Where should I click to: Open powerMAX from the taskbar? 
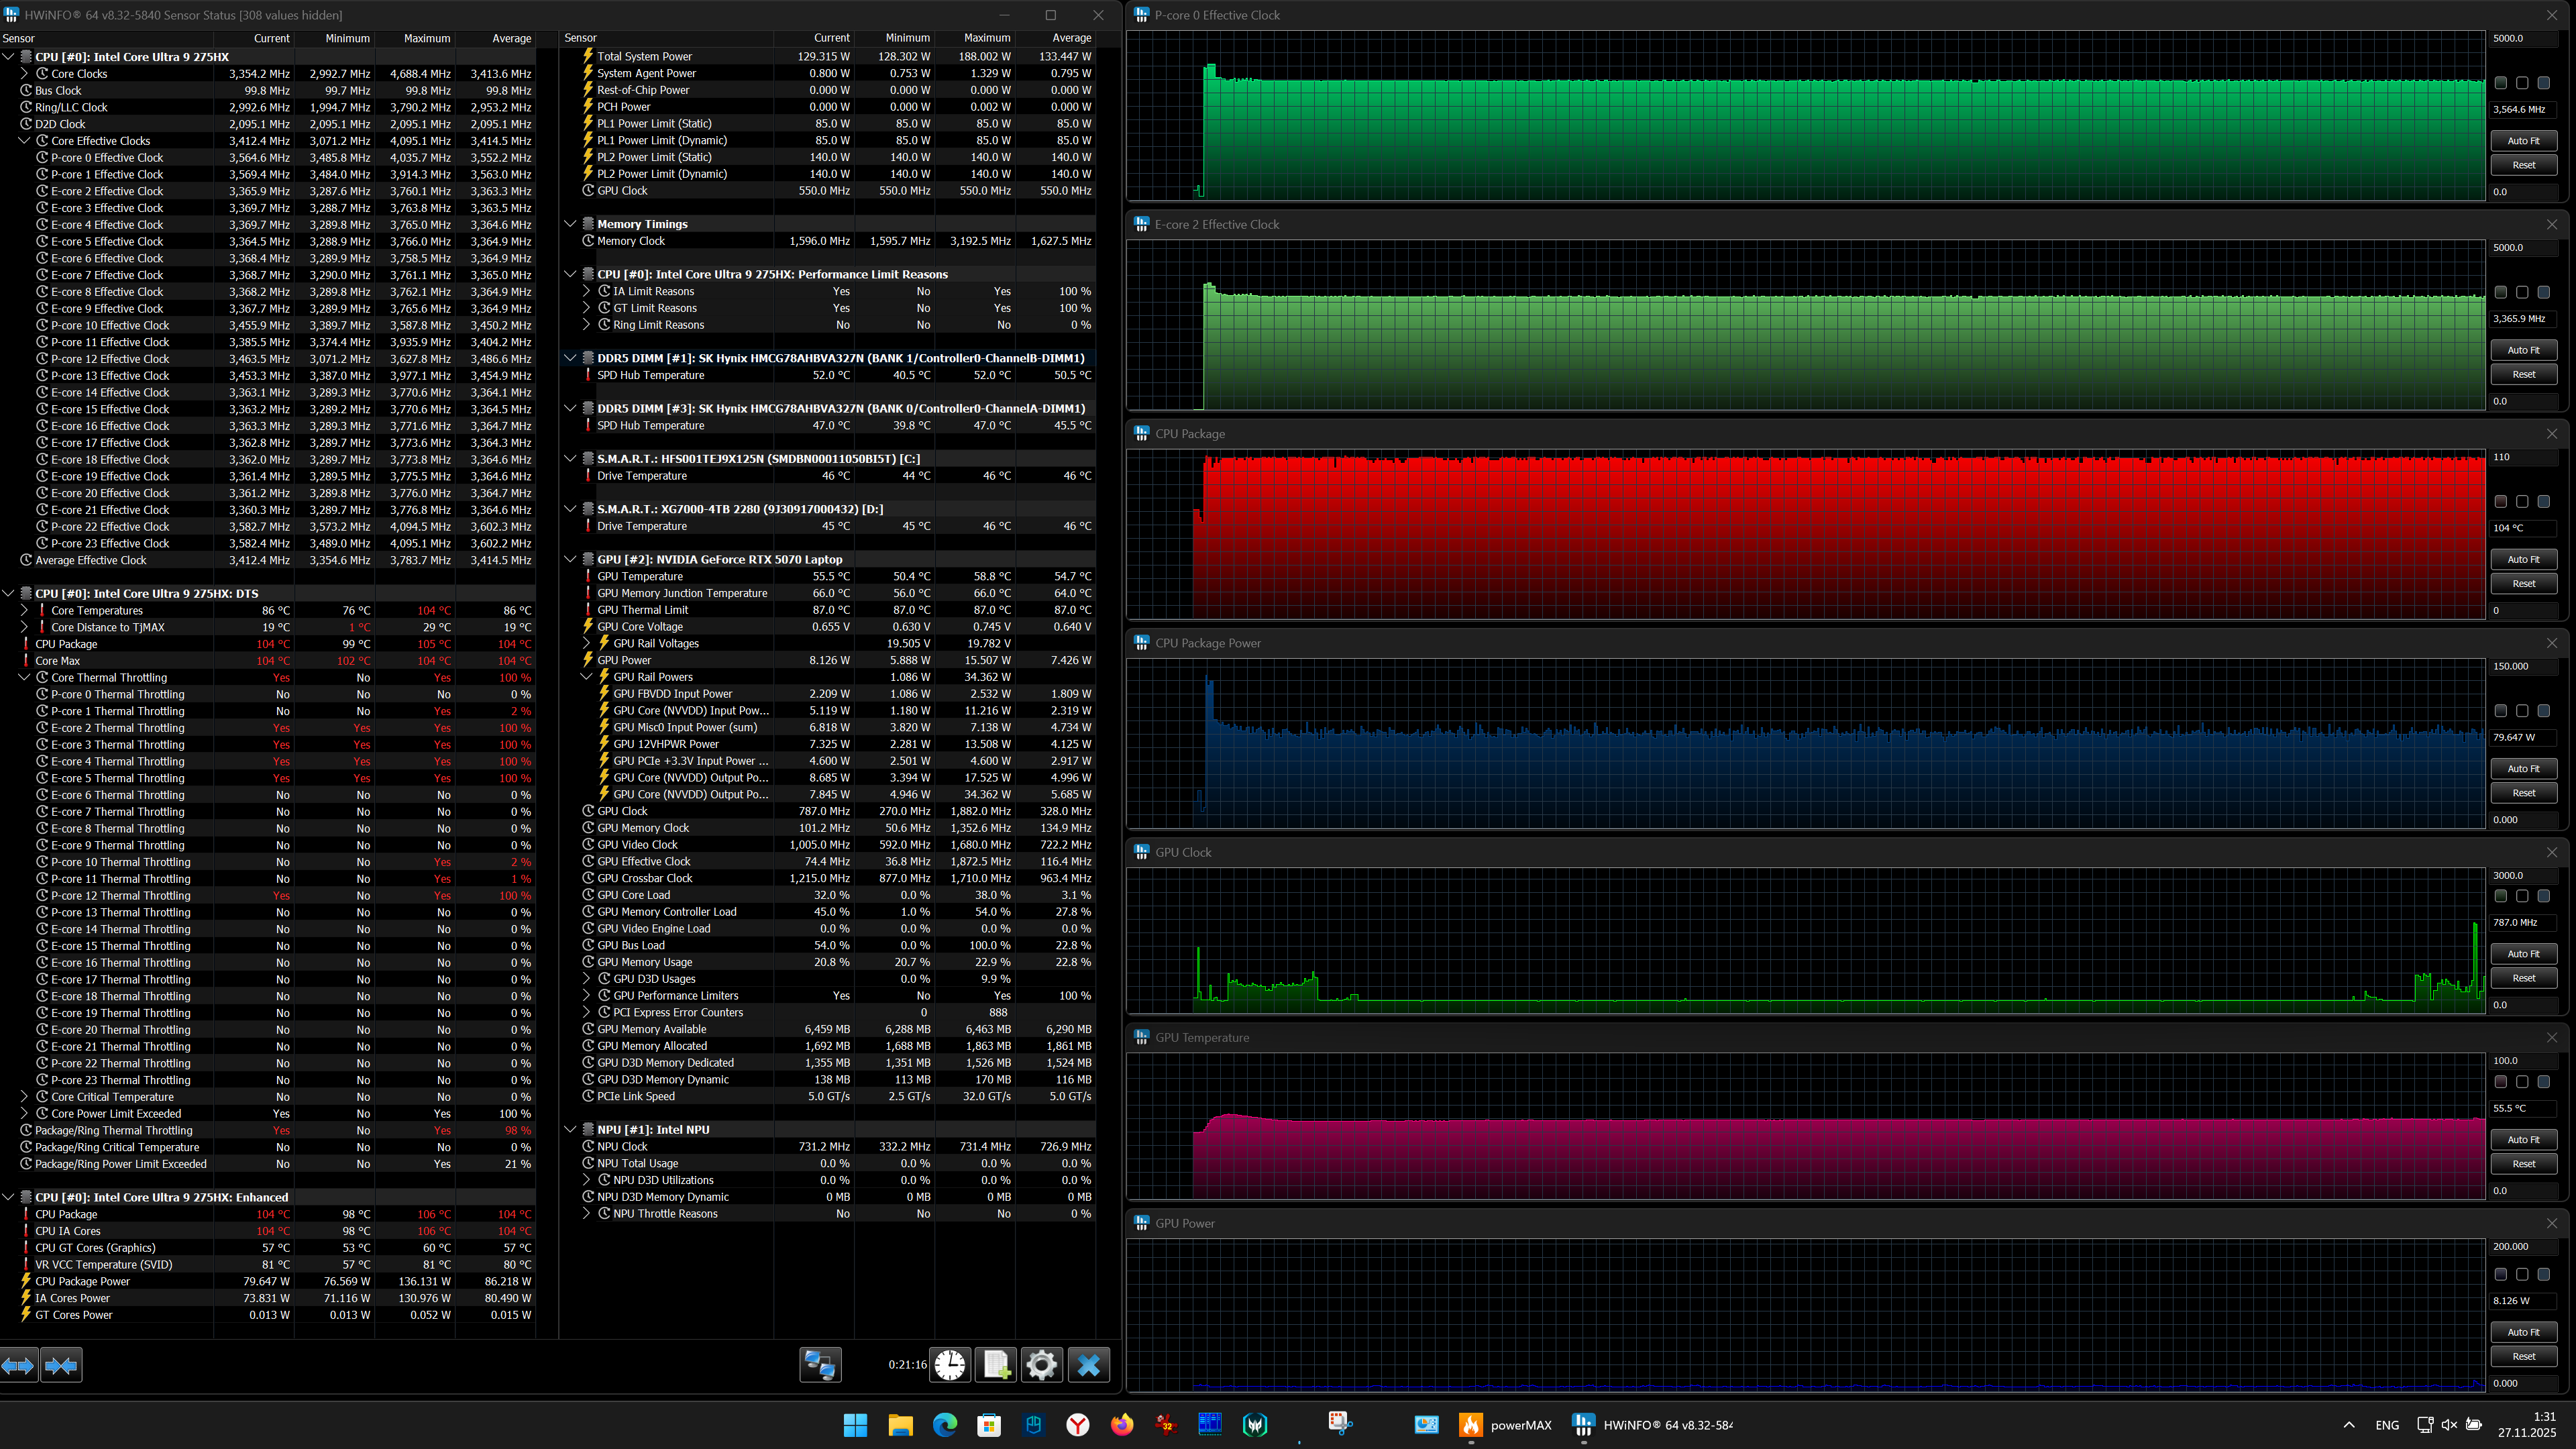pos(1470,1425)
